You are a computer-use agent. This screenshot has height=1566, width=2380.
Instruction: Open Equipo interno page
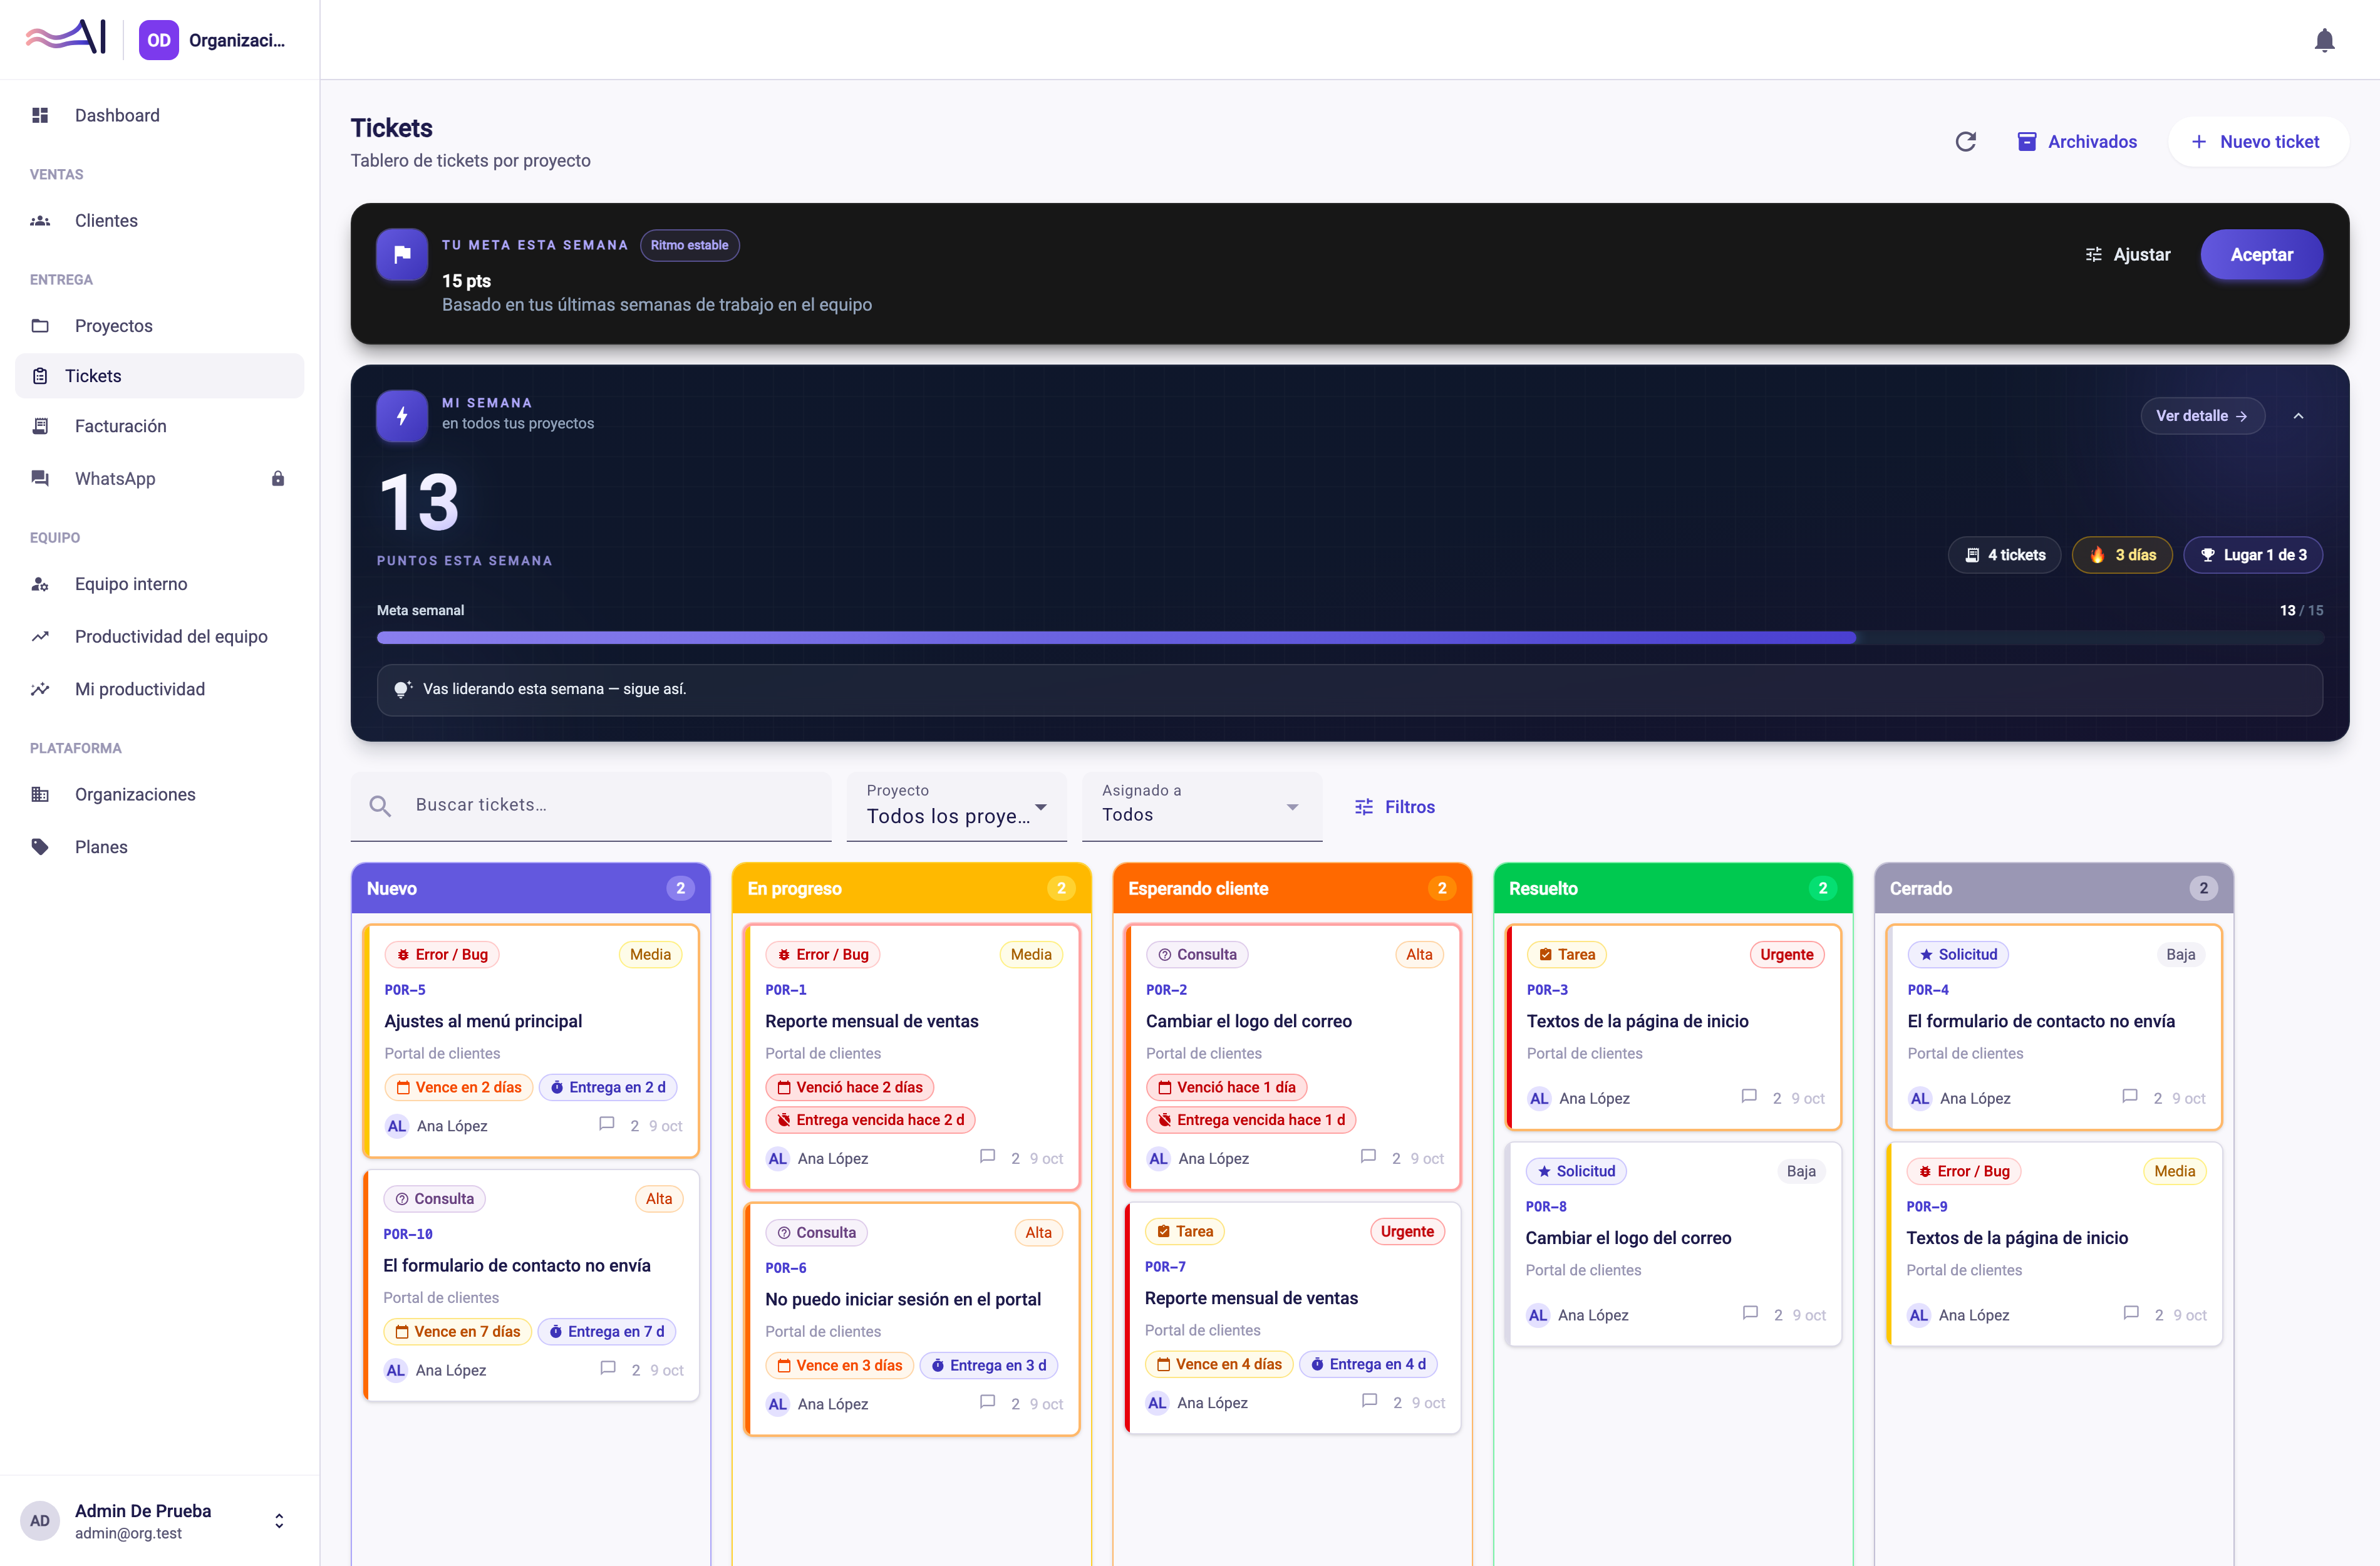coord(160,584)
